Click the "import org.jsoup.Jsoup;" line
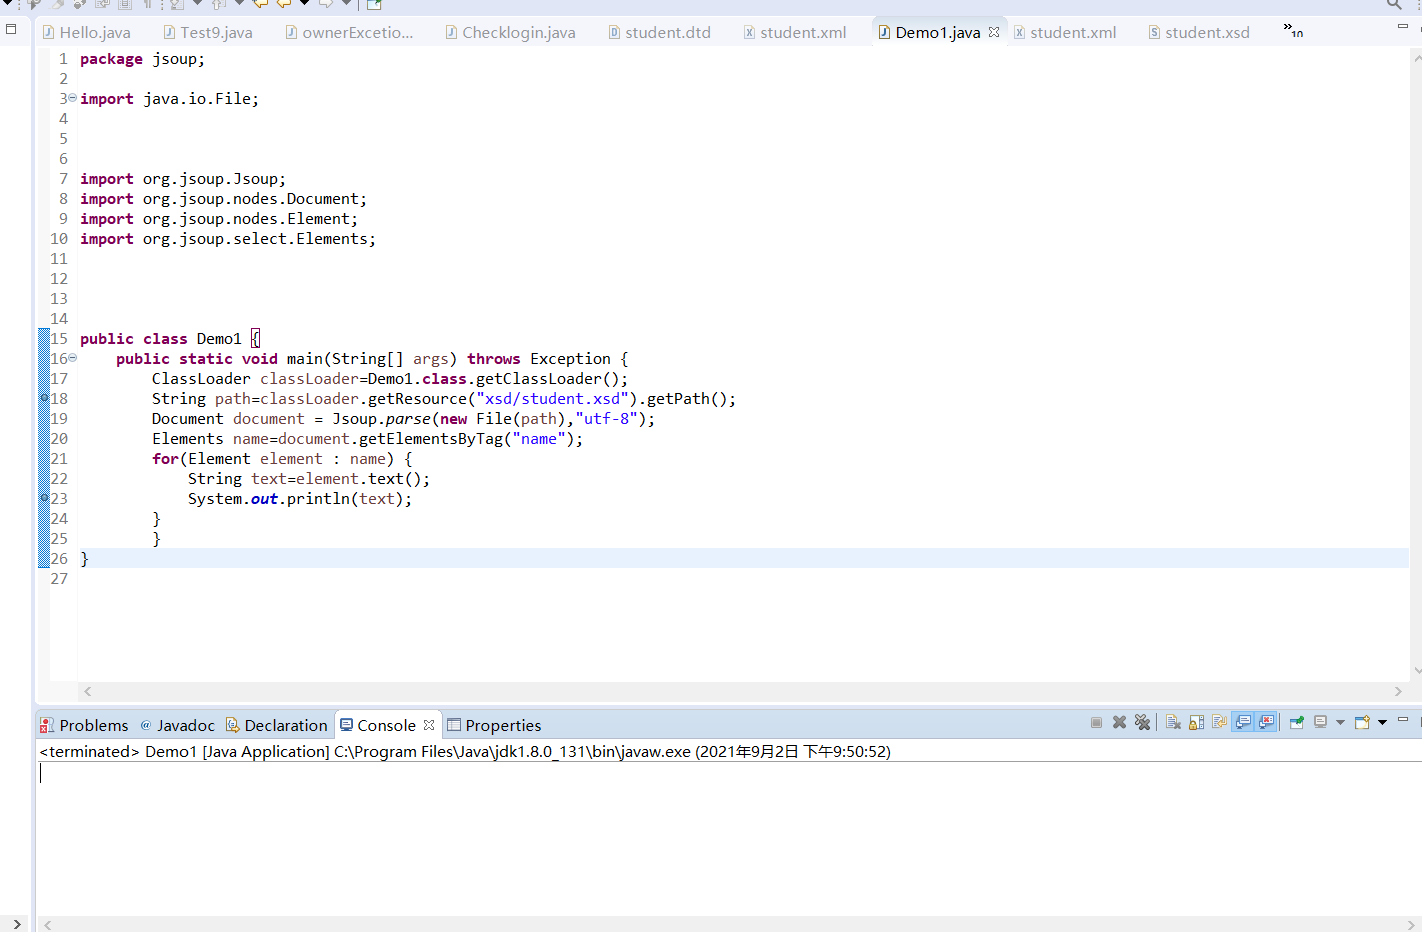Screen dimensions: 1422x932 pos(183,179)
